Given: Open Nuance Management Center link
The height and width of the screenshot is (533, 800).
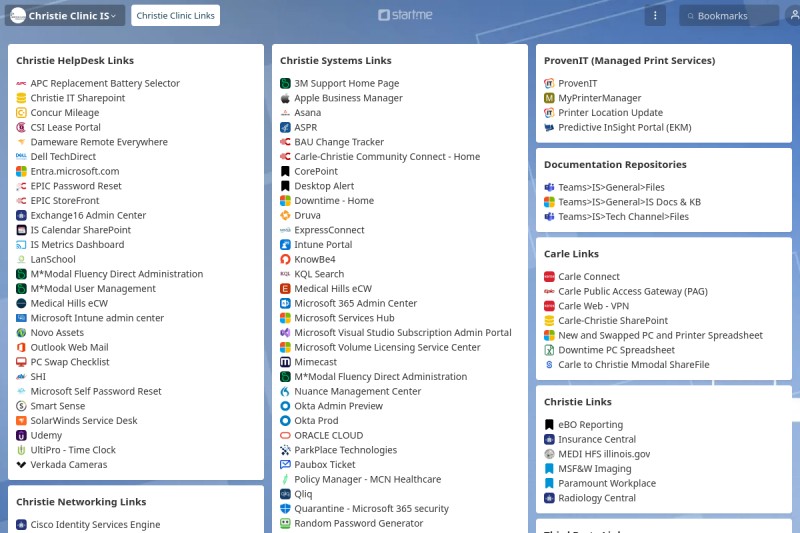Looking at the screenshot, I should (x=358, y=391).
